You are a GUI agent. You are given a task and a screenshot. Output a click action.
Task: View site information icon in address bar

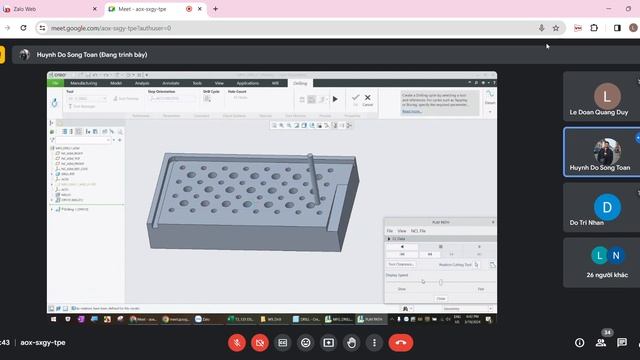point(42,28)
